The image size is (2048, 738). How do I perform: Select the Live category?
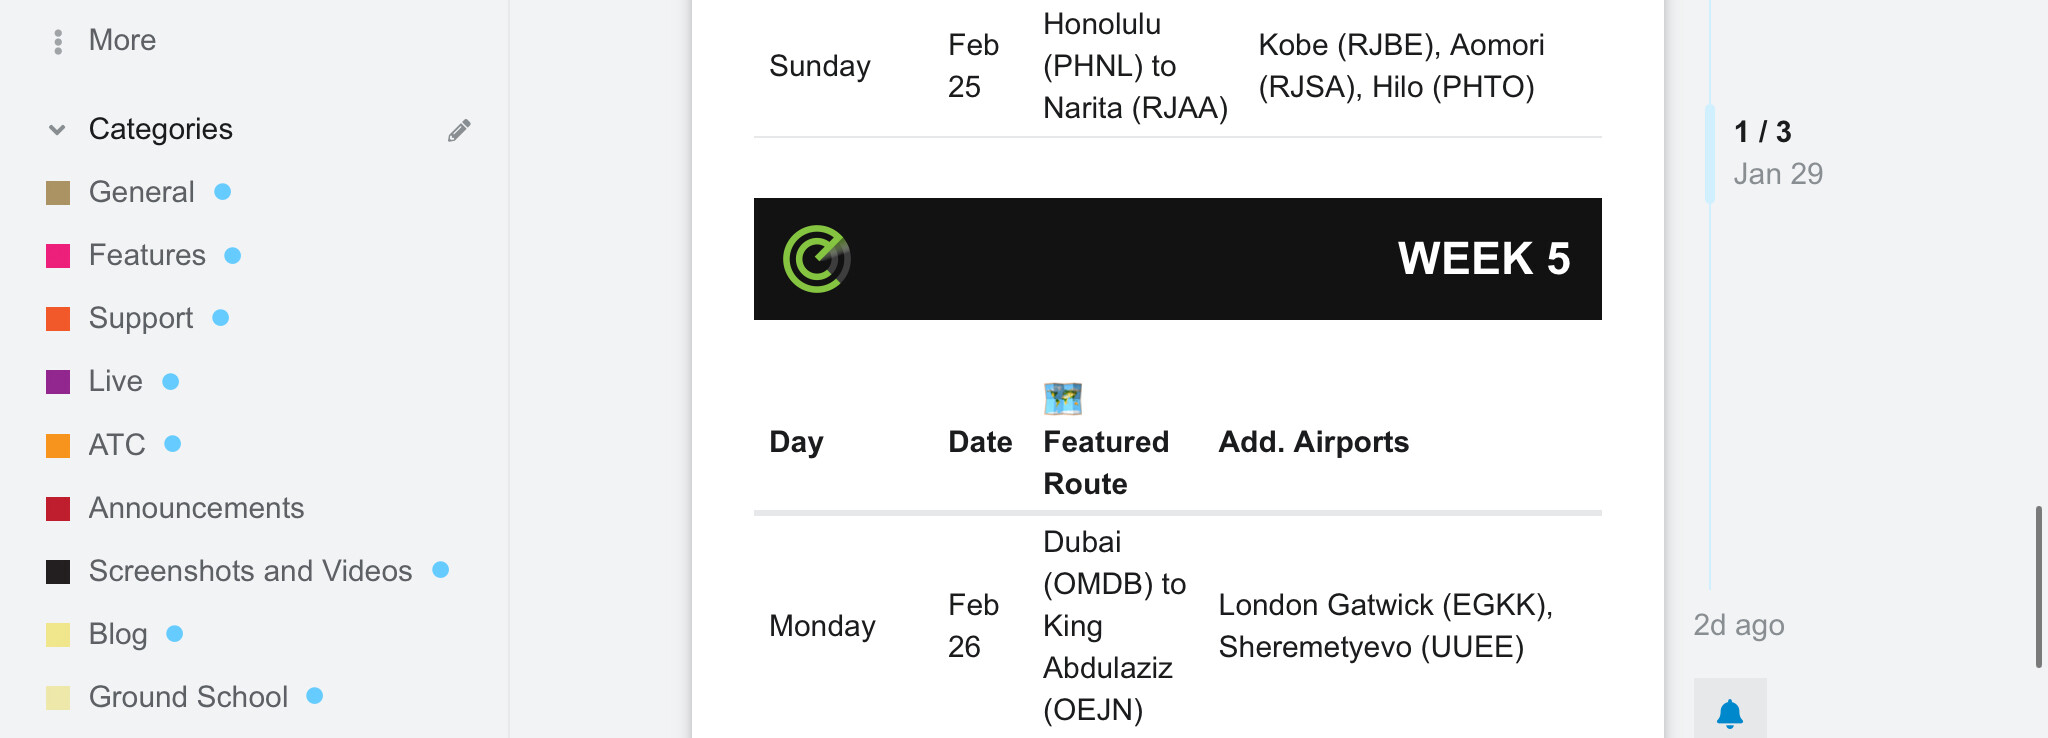116,381
